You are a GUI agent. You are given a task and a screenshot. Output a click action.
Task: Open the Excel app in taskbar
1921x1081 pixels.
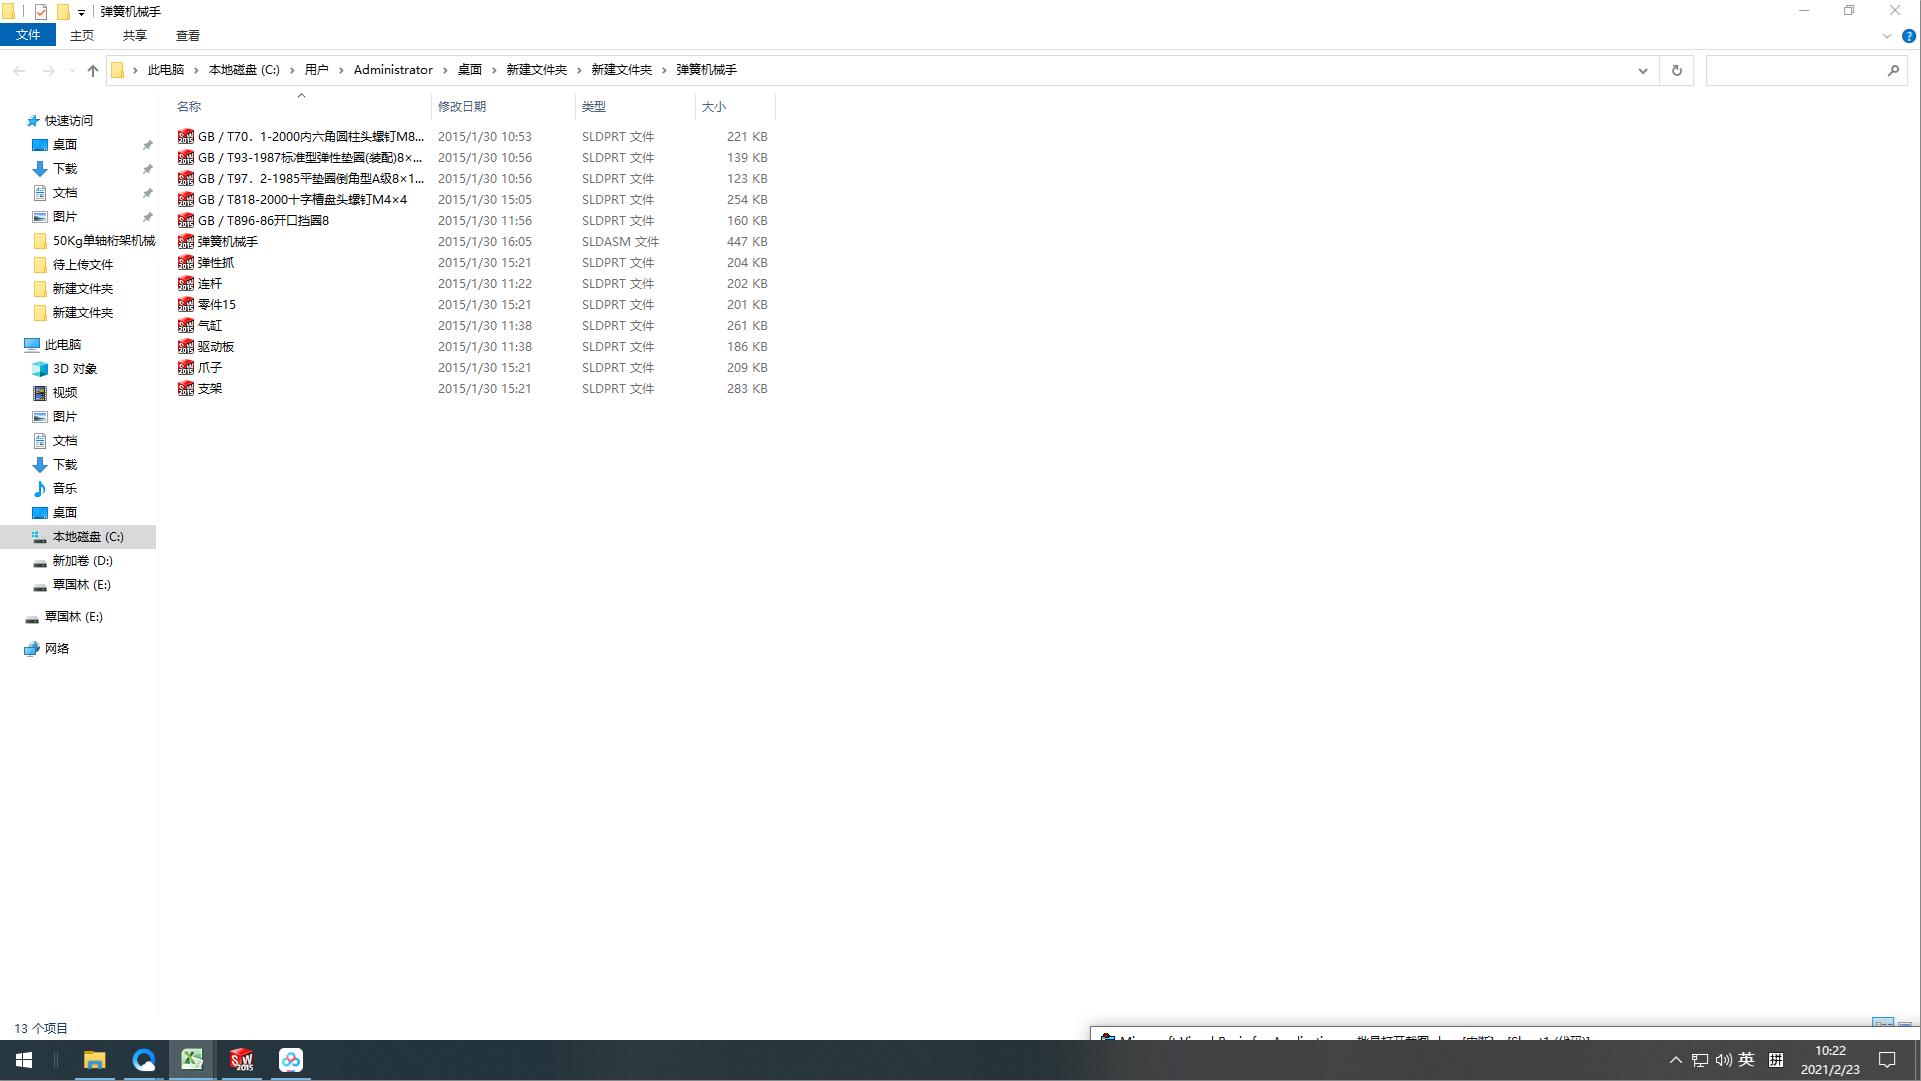click(x=192, y=1060)
